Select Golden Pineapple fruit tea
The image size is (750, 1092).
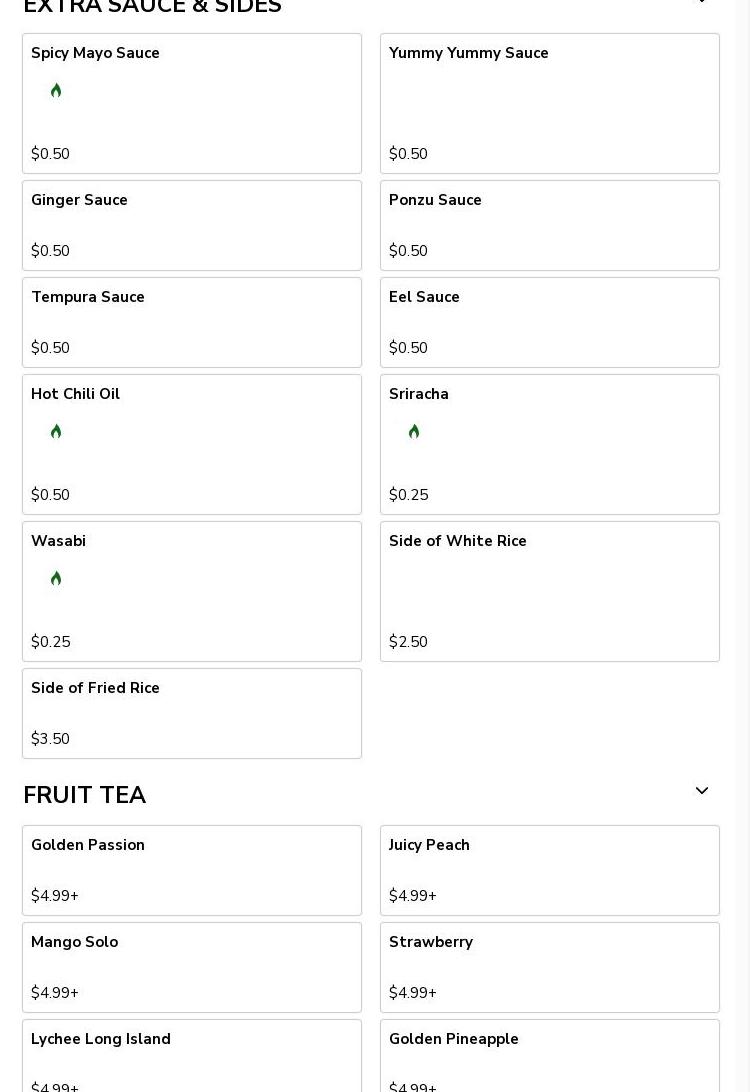[549, 1056]
